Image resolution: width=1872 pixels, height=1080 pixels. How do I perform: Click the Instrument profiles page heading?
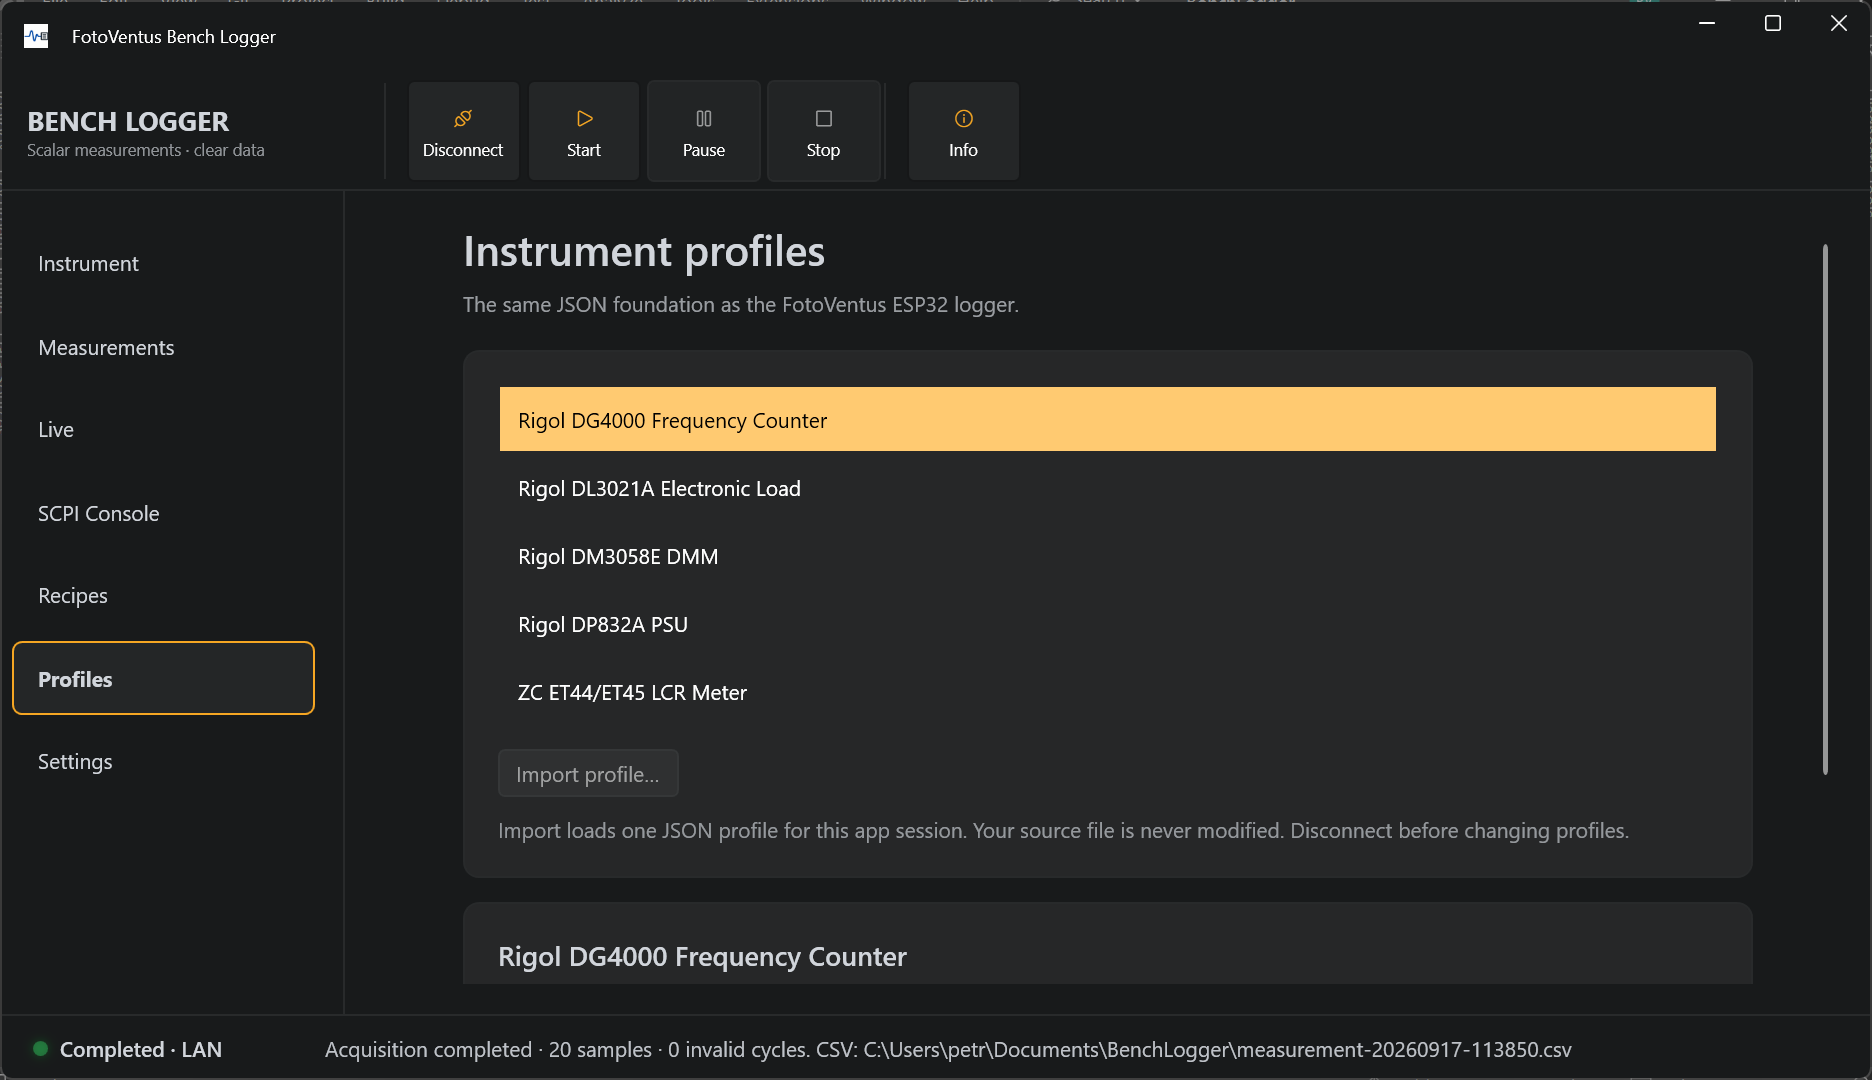tap(644, 251)
